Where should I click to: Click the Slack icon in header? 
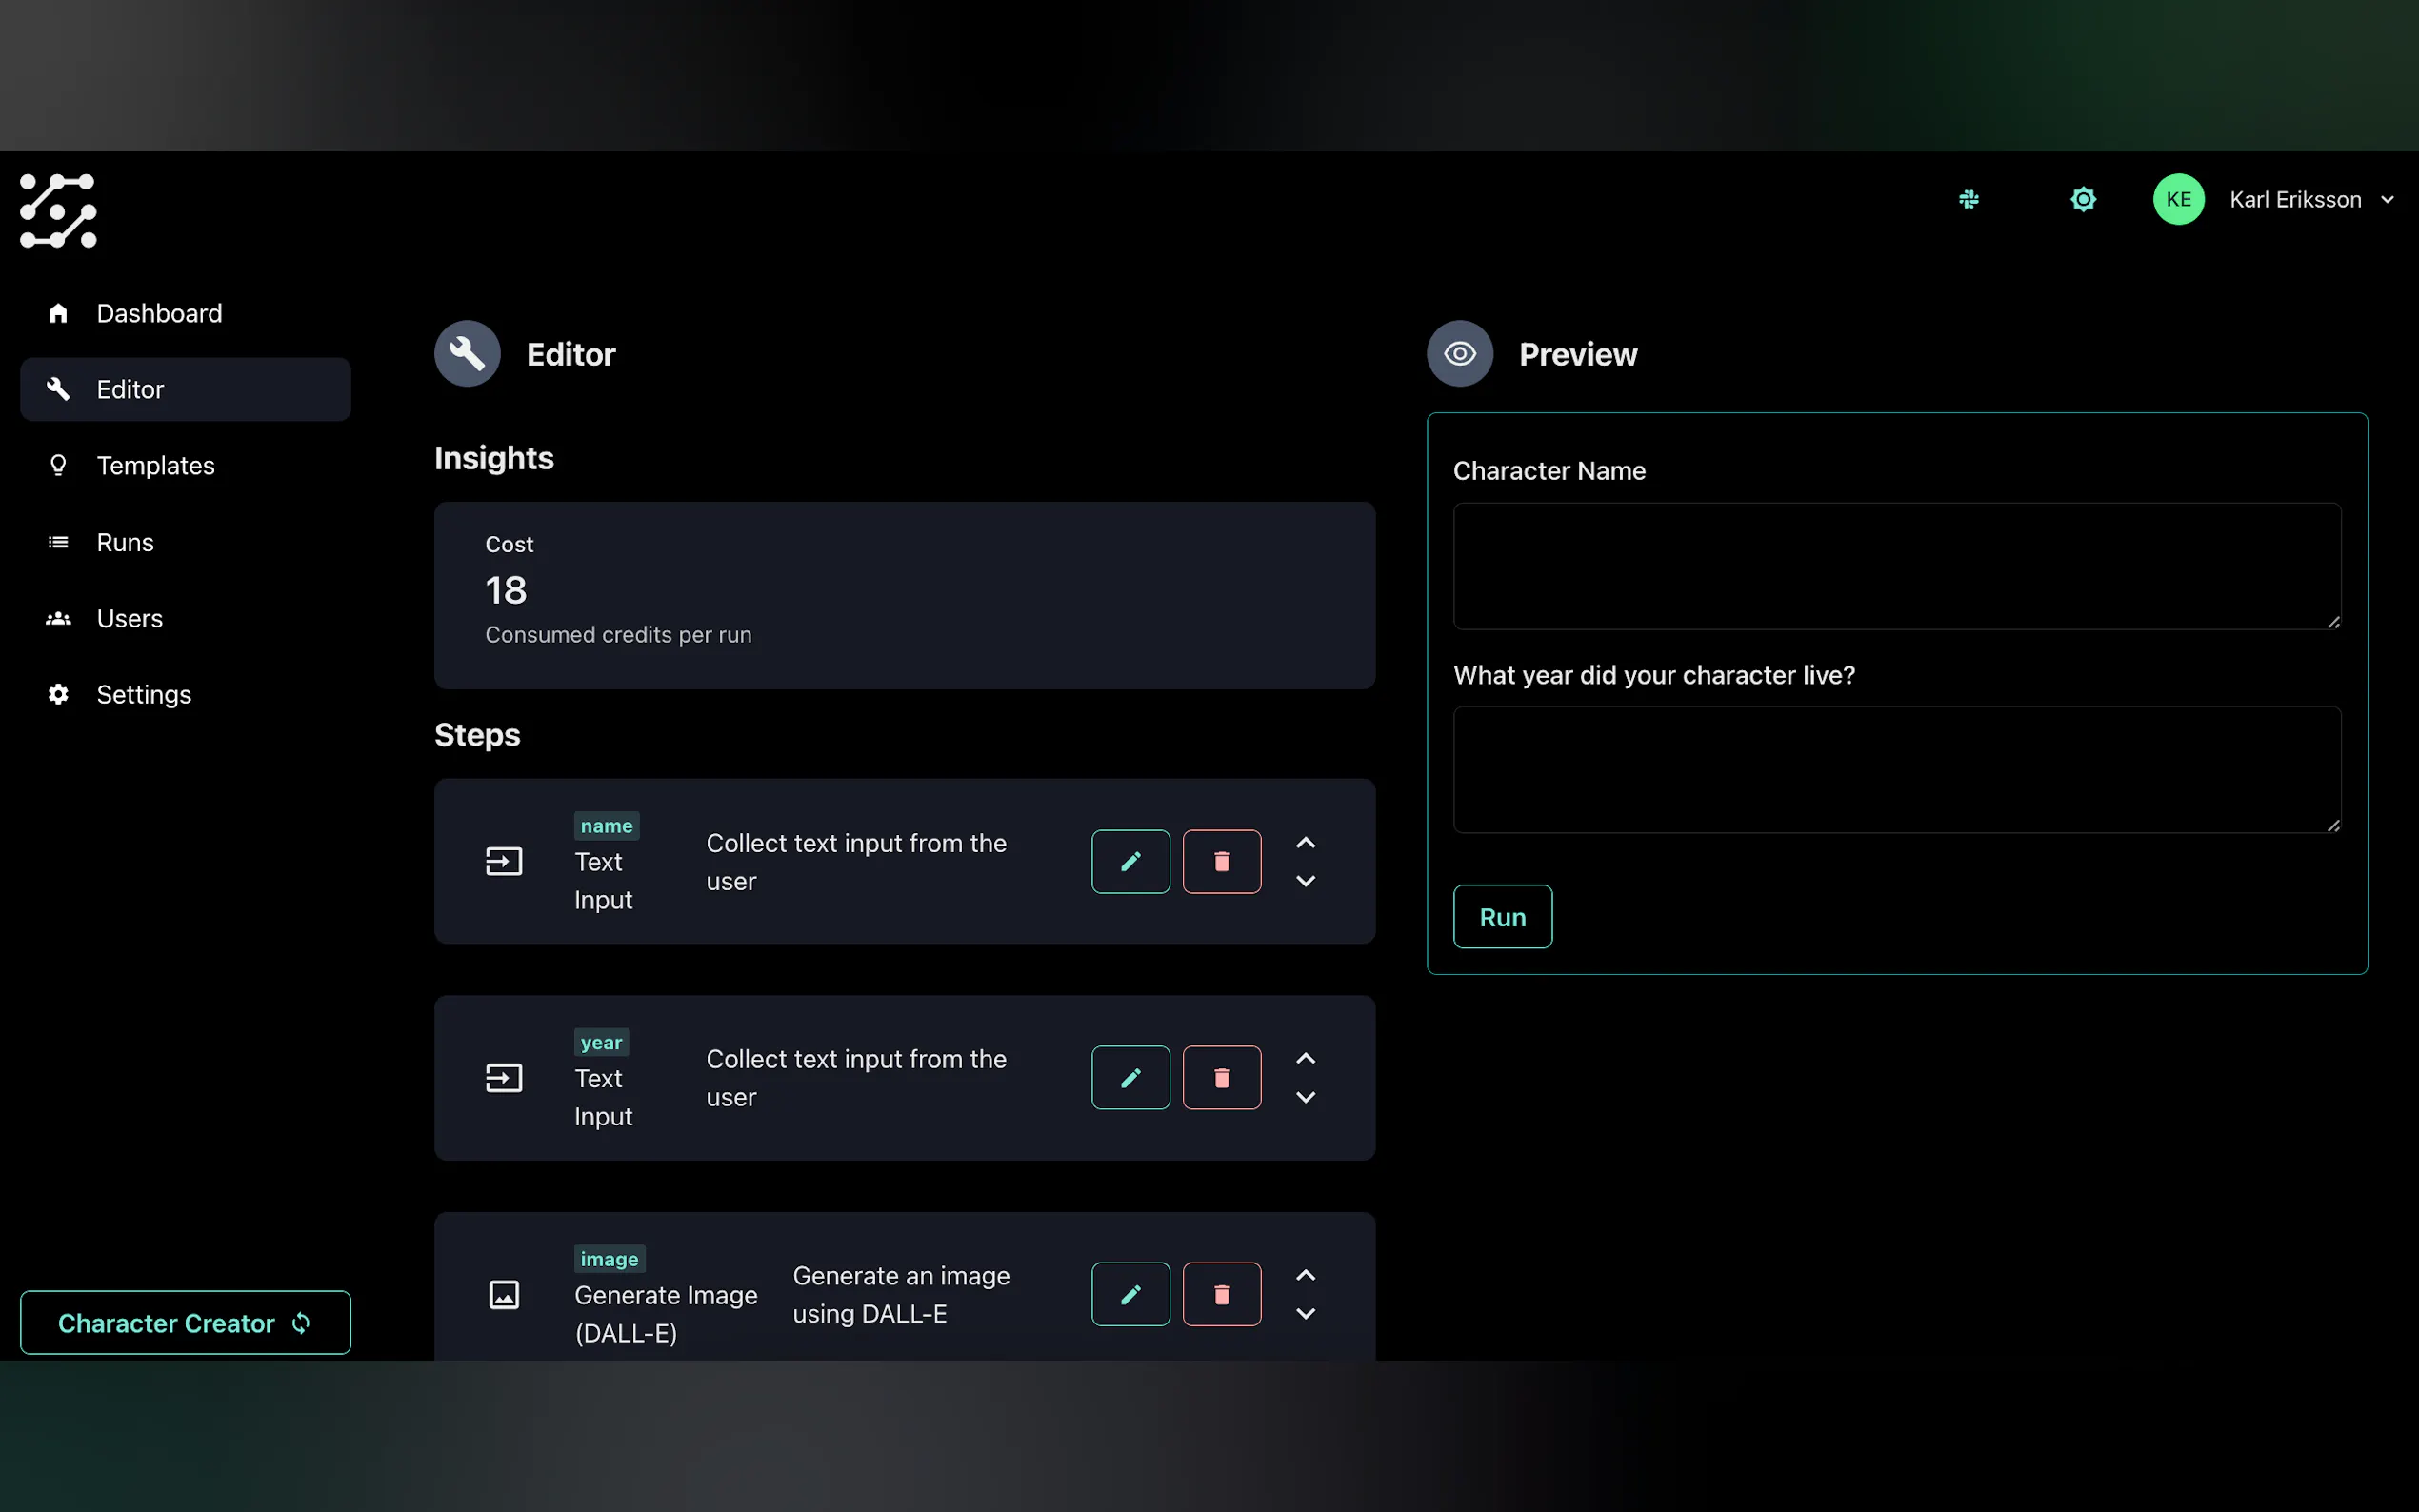point(1968,199)
